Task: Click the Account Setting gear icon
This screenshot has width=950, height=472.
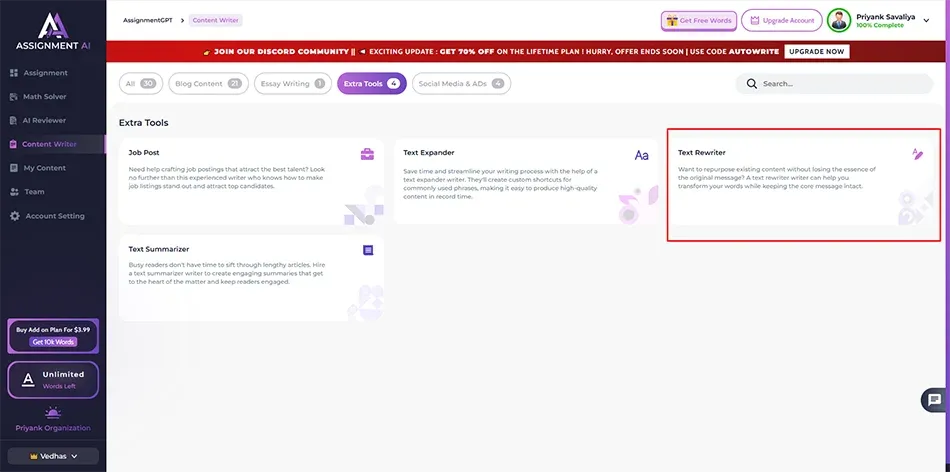Action: tap(14, 216)
